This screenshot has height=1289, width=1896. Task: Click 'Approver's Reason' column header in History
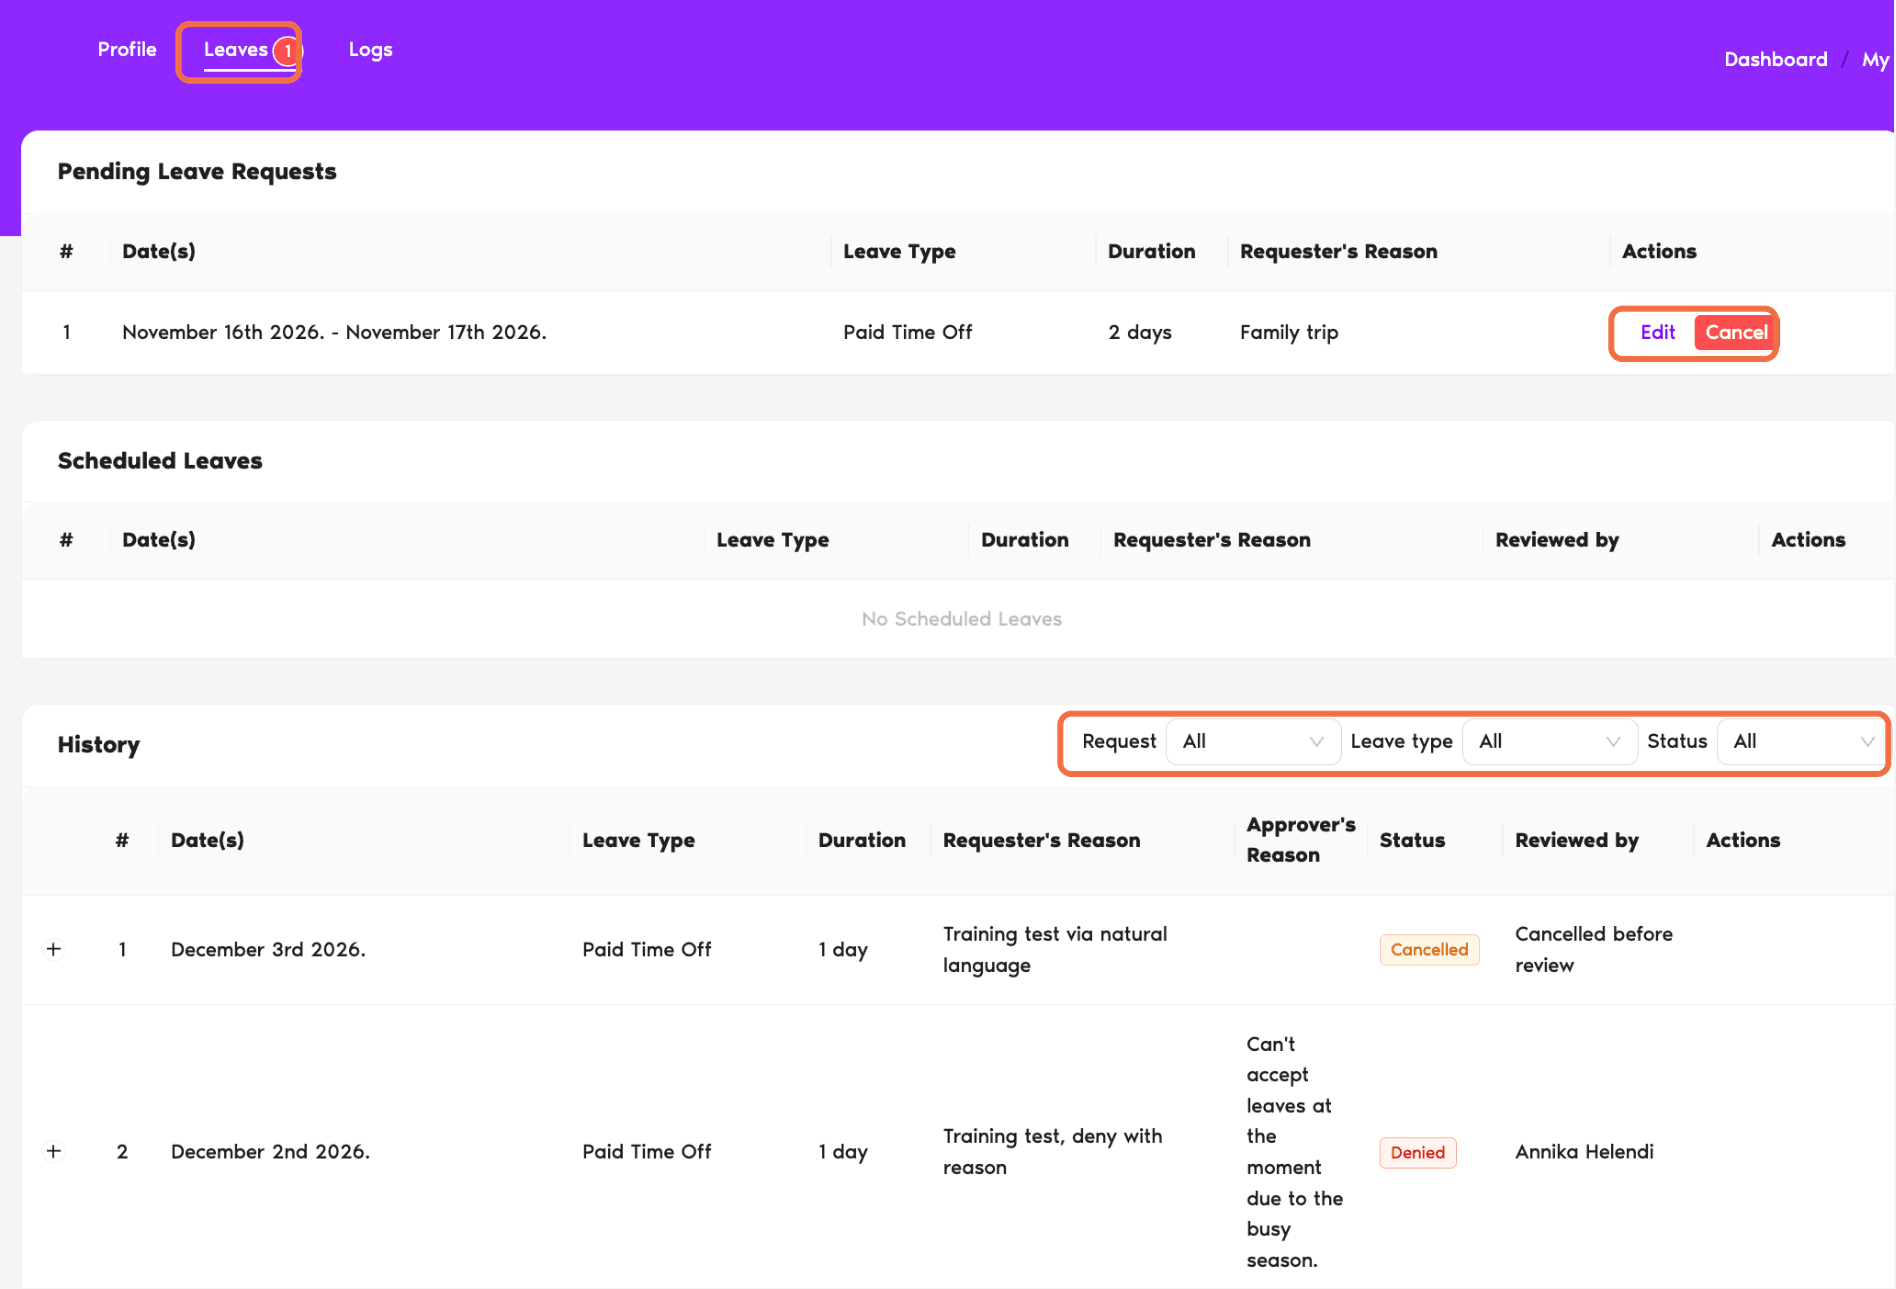click(x=1301, y=840)
